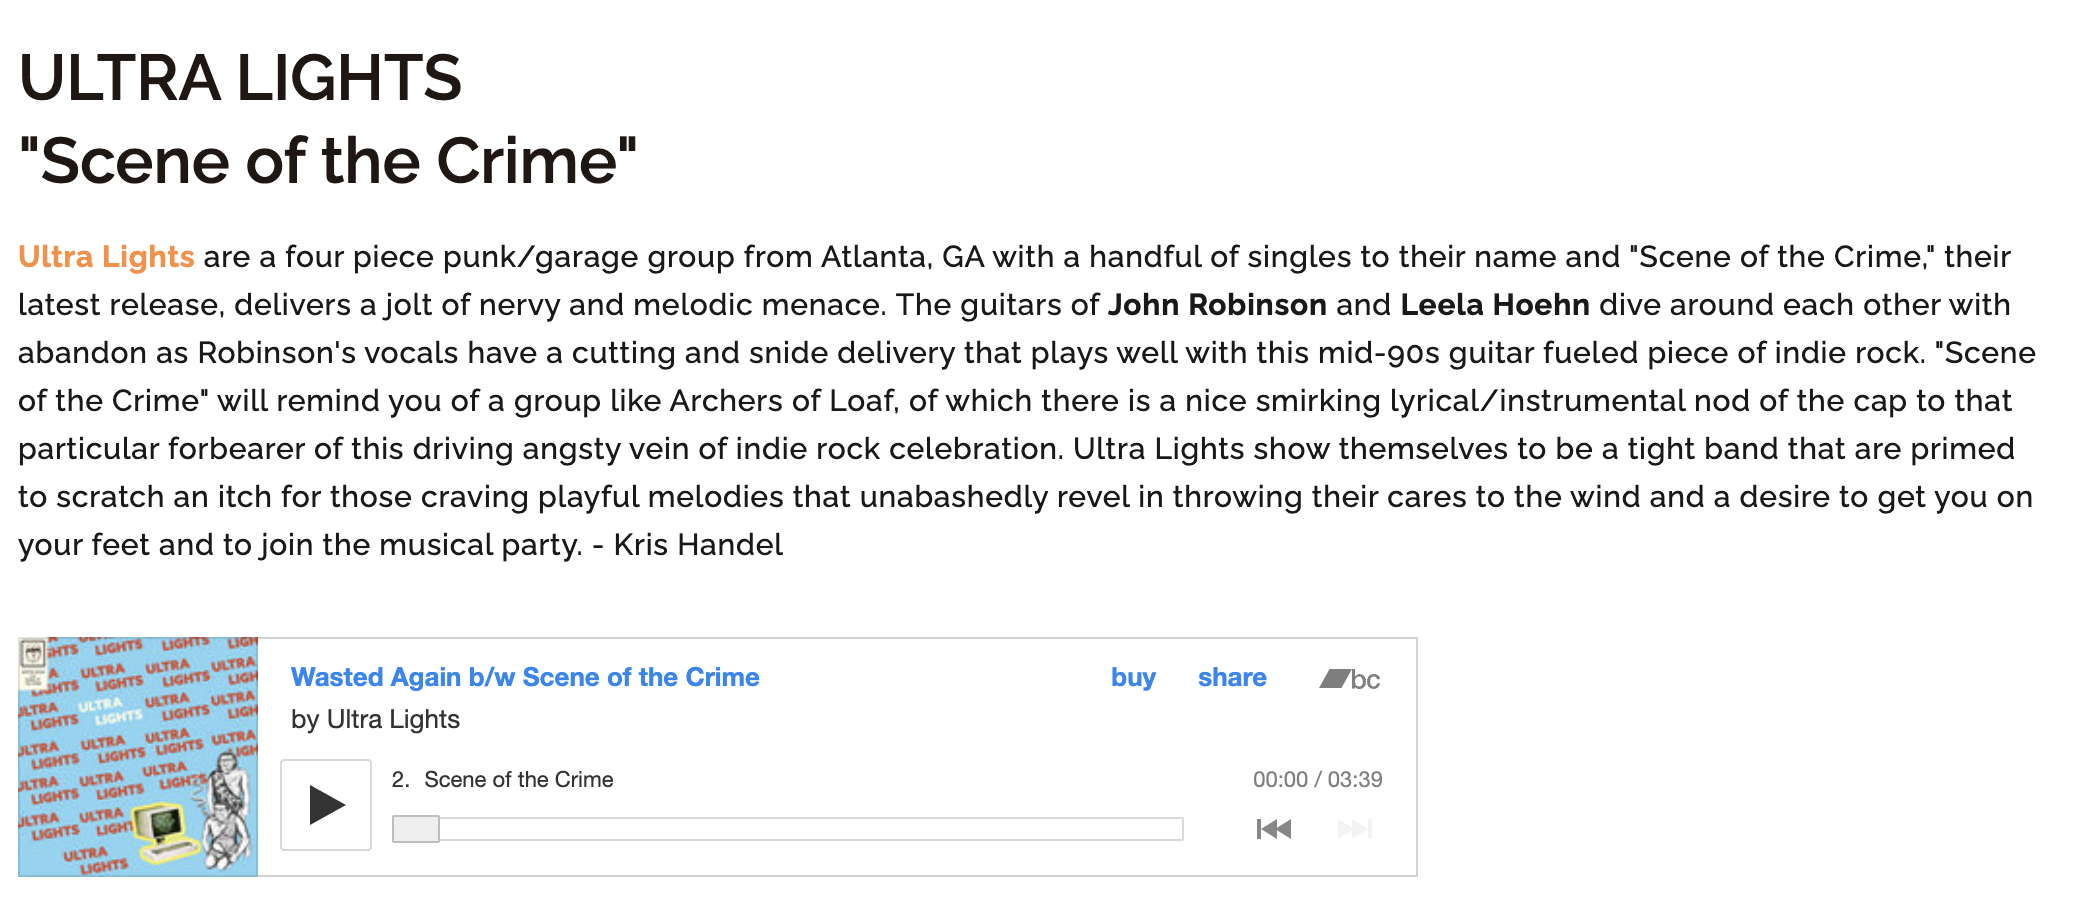The height and width of the screenshot is (924, 2076).
Task: Click the 00:00 / 03:39 time display
Action: (1317, 780)
